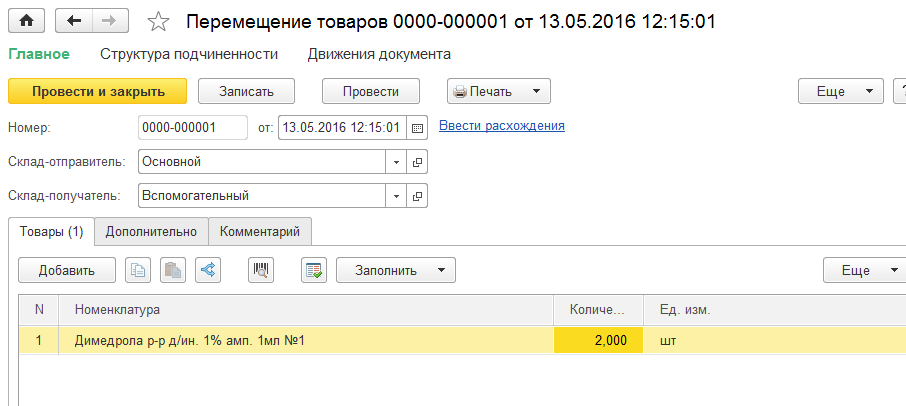The height and width of the screenshot is (406, 906).
Task: Paste rows with the clipboard icon
Action: tap(173, 270)
